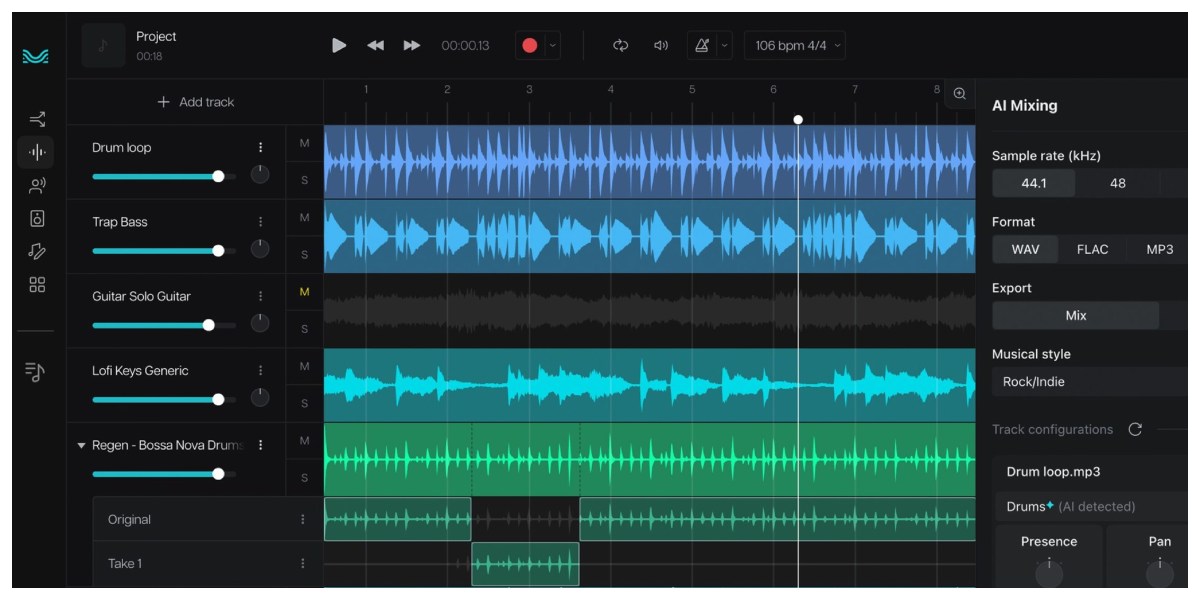Open the record options dropdown arrow
The width and height of the screenshot is (1200, 600).
553,45
